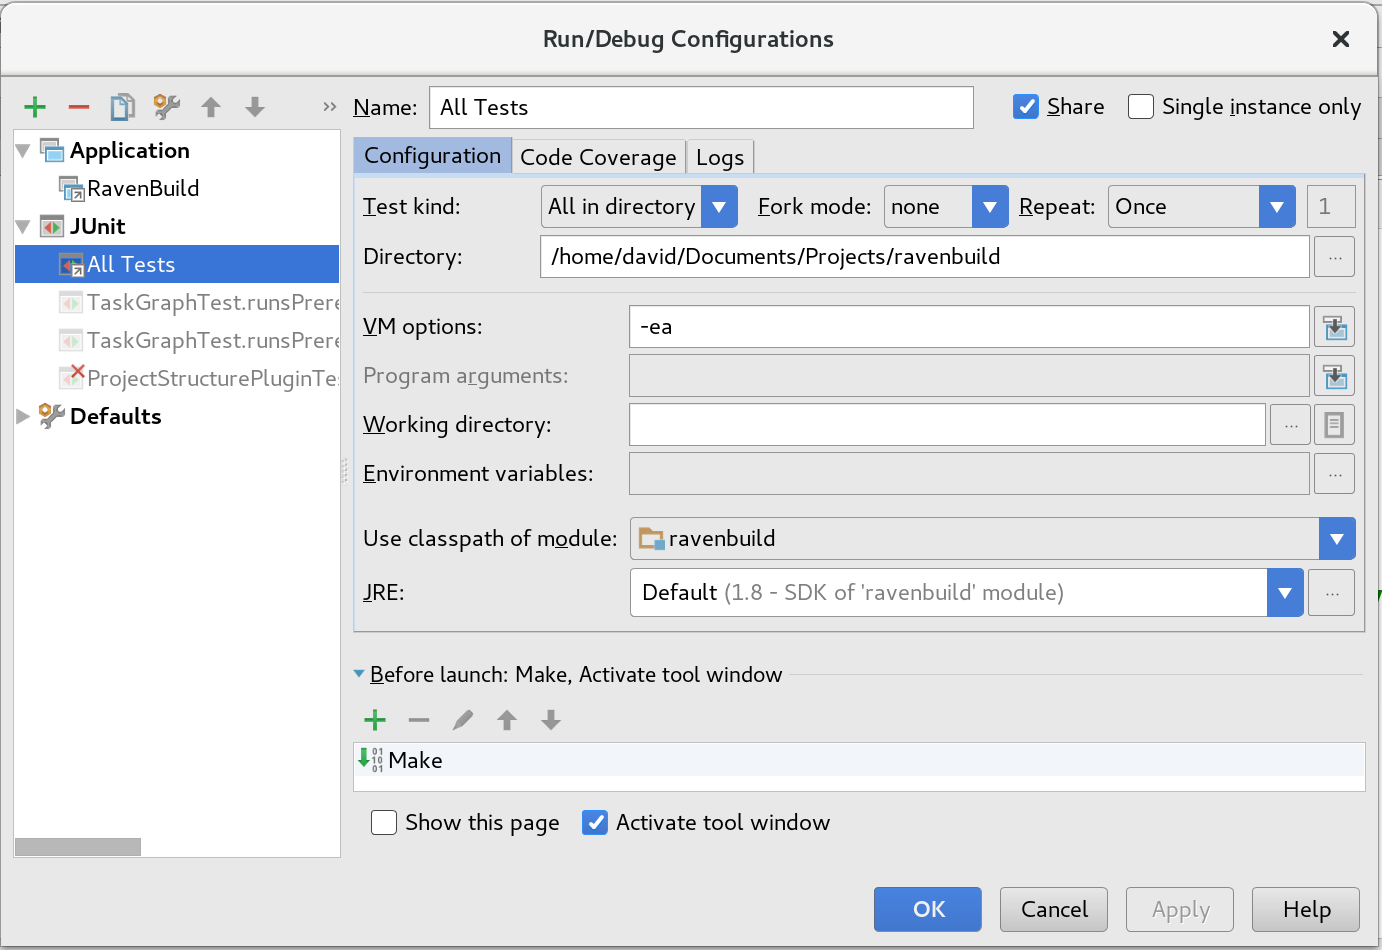Open Help for this dialog
Viewport: 1382px width, 950px height.
tap(1306, 910)
